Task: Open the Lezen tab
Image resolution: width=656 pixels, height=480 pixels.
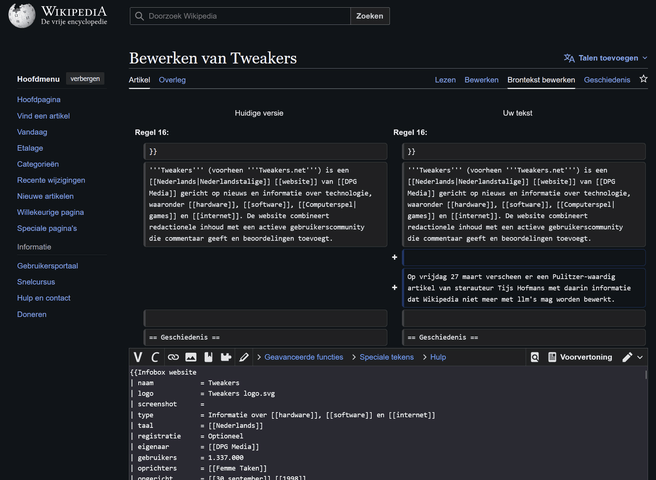Action: pyautogui.click(x=445, y=80)
